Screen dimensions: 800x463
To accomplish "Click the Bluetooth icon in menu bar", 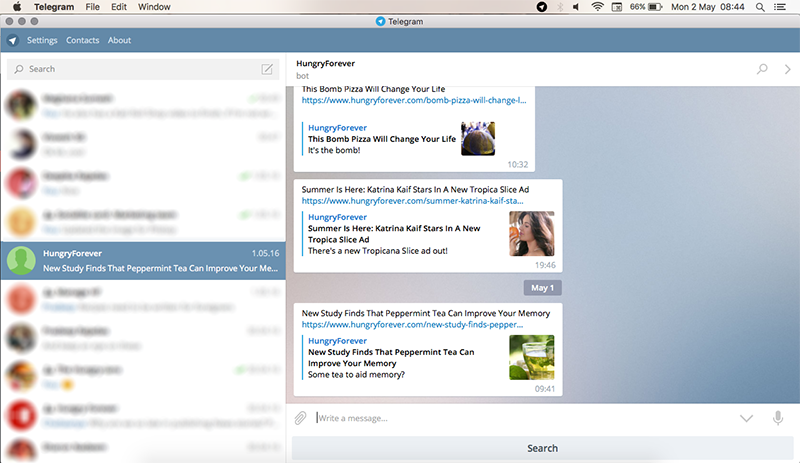I will [560, 7].
